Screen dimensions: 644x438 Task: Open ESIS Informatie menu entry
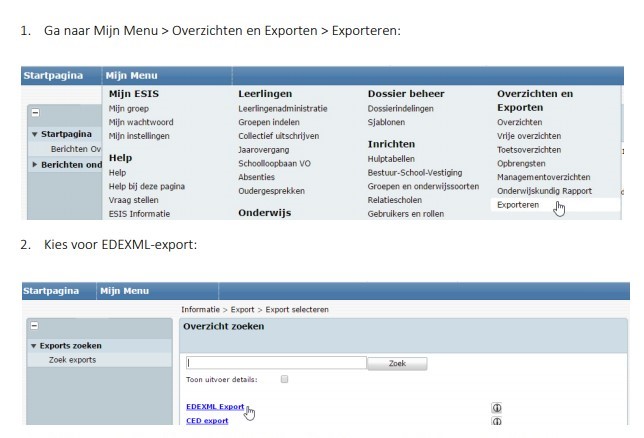[139, 214]
